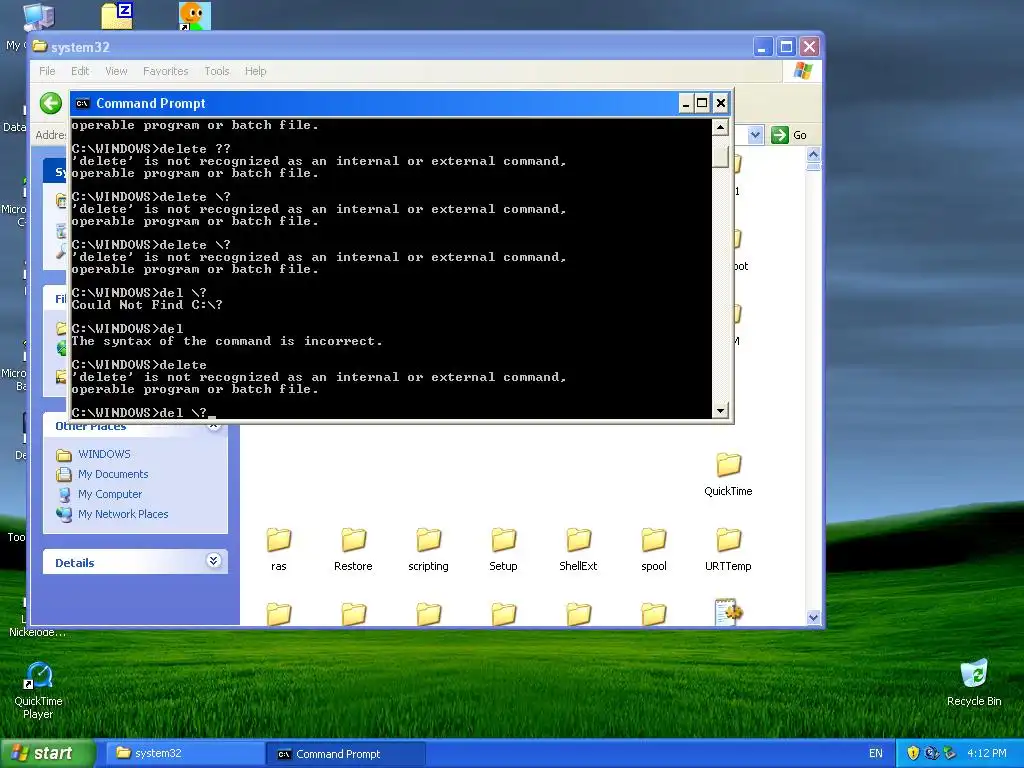
Task: Select the ShellExt folder
Action: (578, 550)
